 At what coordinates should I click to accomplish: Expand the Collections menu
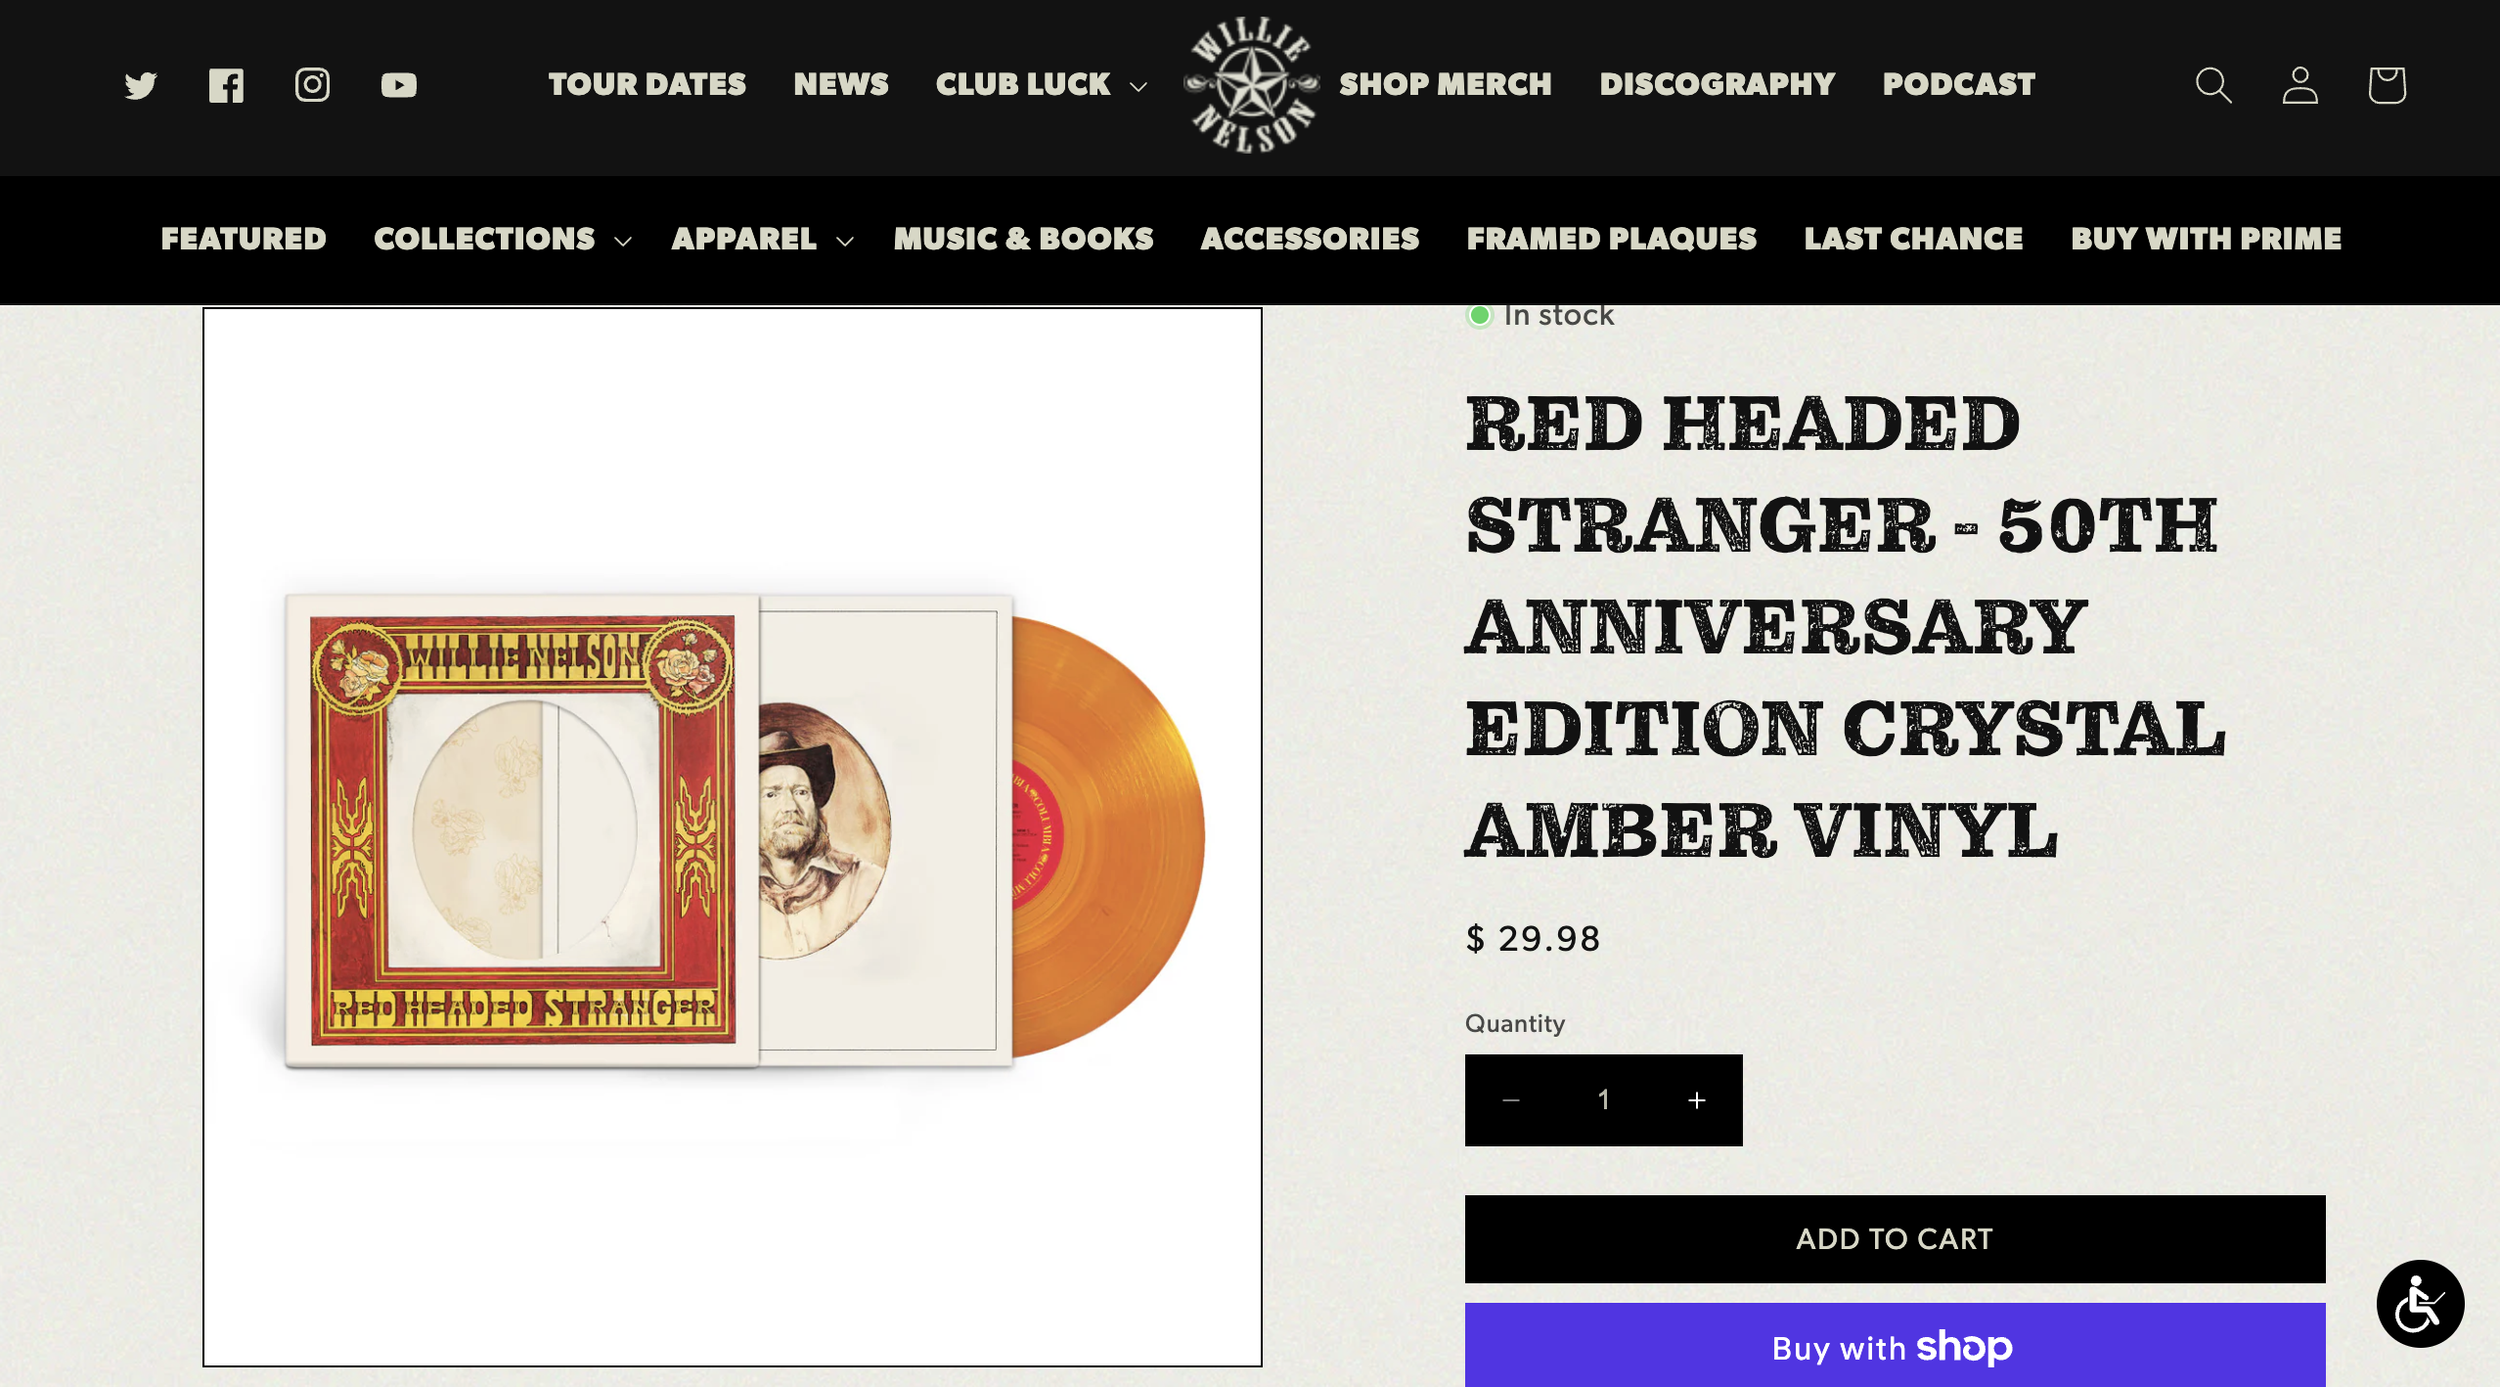pos(502,239)
